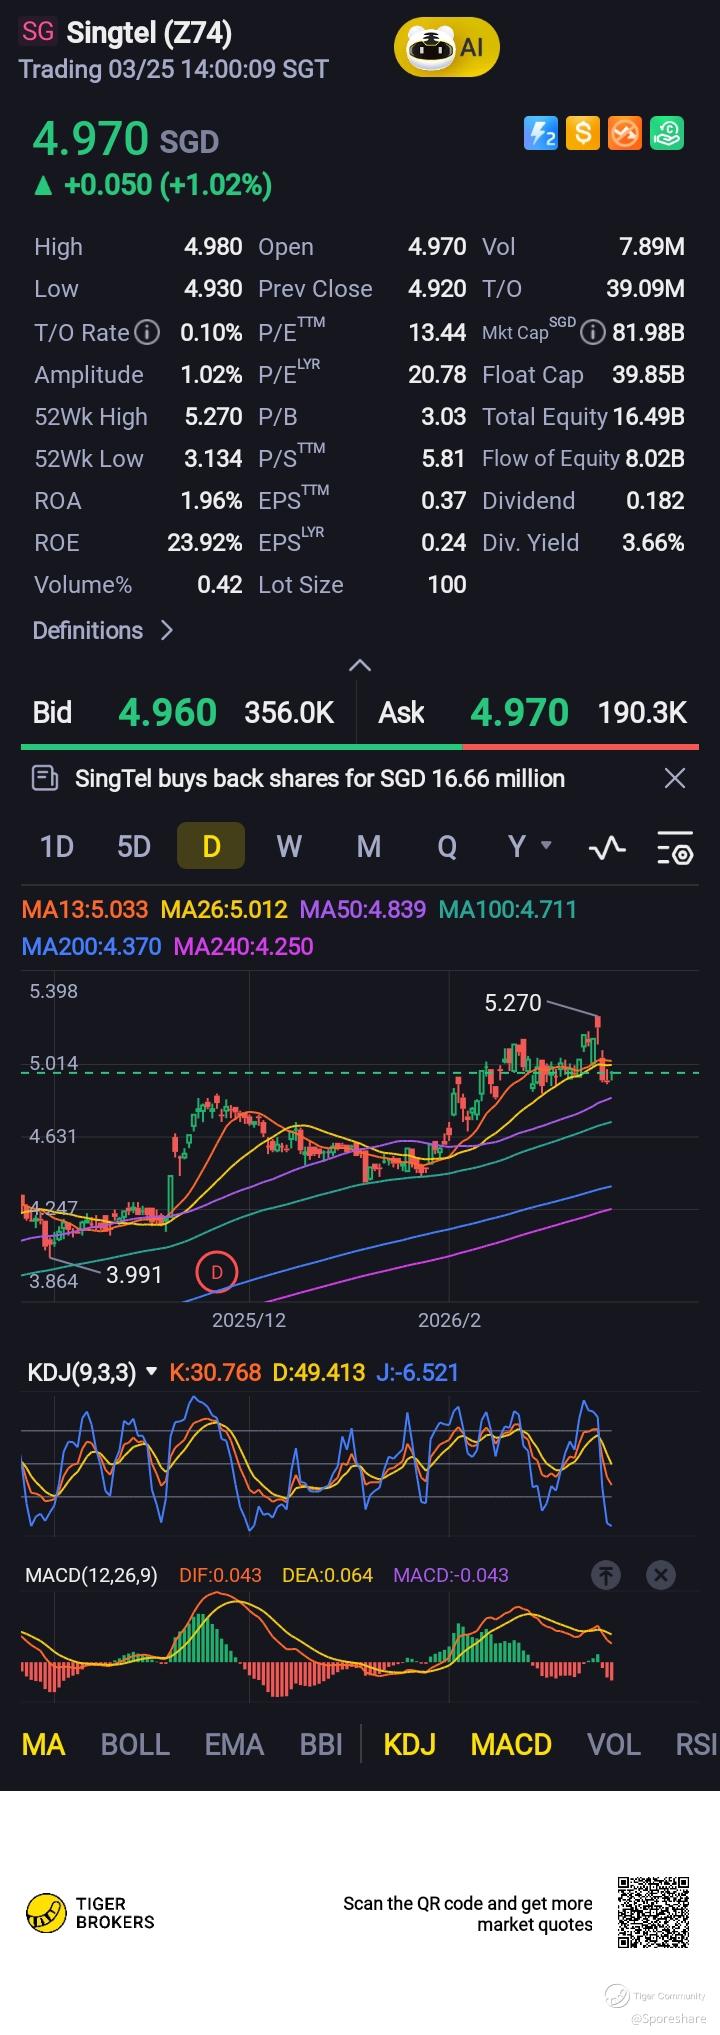Tap the Ask price 4.970

(x=520, y=712)
